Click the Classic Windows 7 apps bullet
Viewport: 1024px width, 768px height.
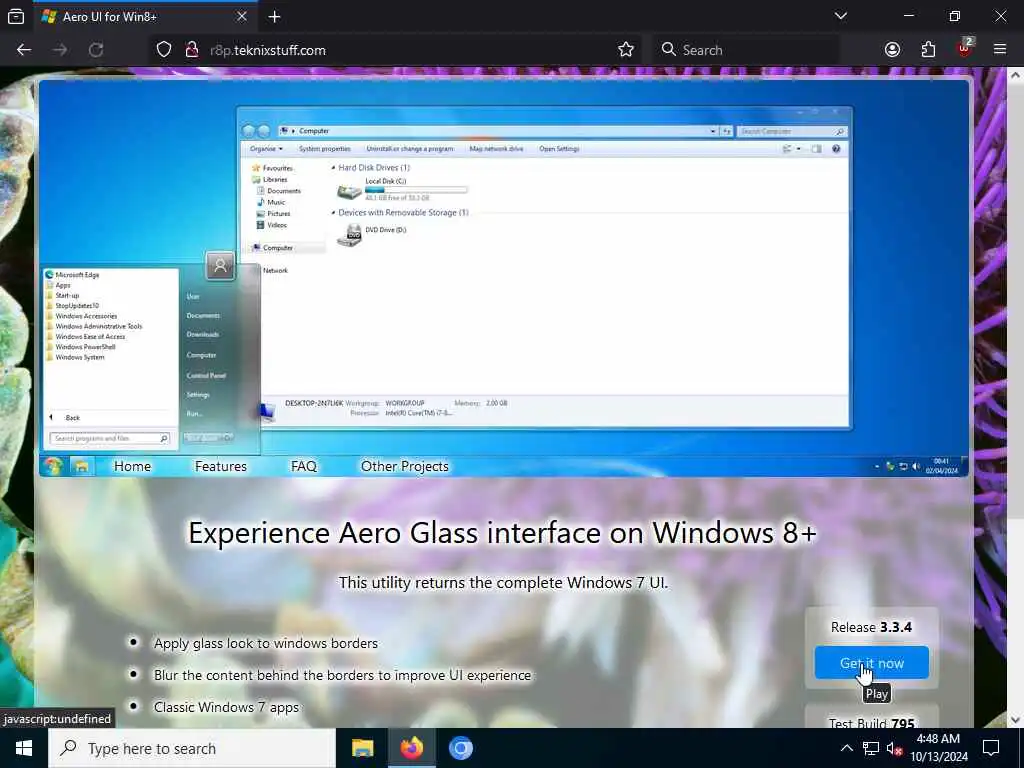(226, 707)
